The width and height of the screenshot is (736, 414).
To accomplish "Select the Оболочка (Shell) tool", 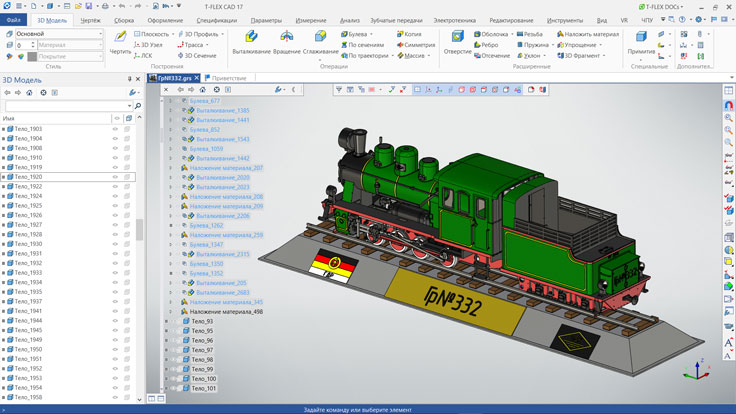I will [x=492, y=33].
